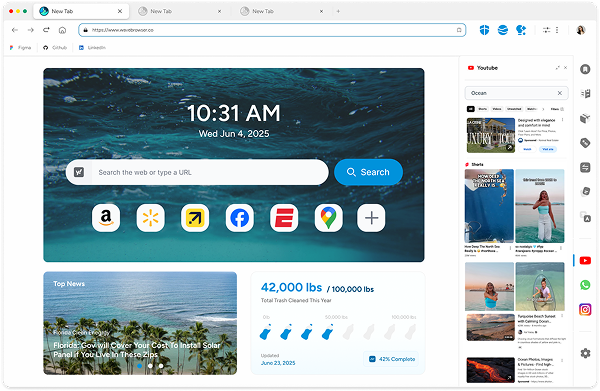
Task: Open YouTube from the right sidebar
Action: pos(585,261)
